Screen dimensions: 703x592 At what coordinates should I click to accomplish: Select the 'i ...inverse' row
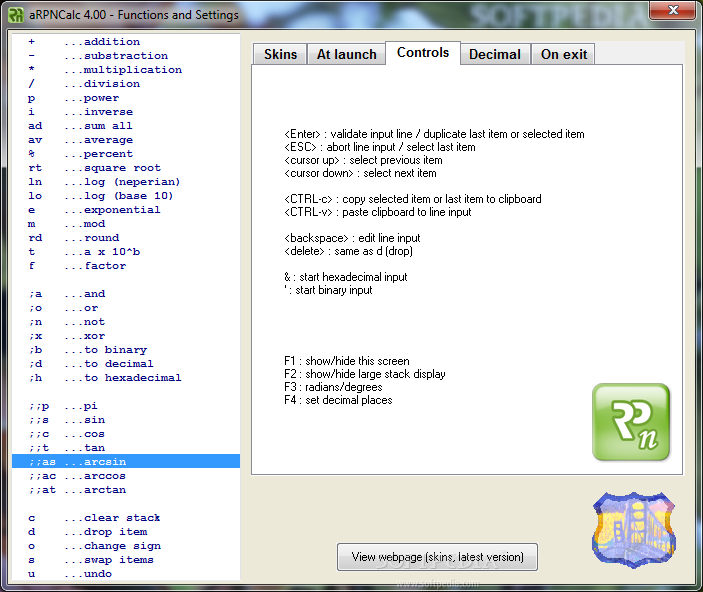coord(126,112)
